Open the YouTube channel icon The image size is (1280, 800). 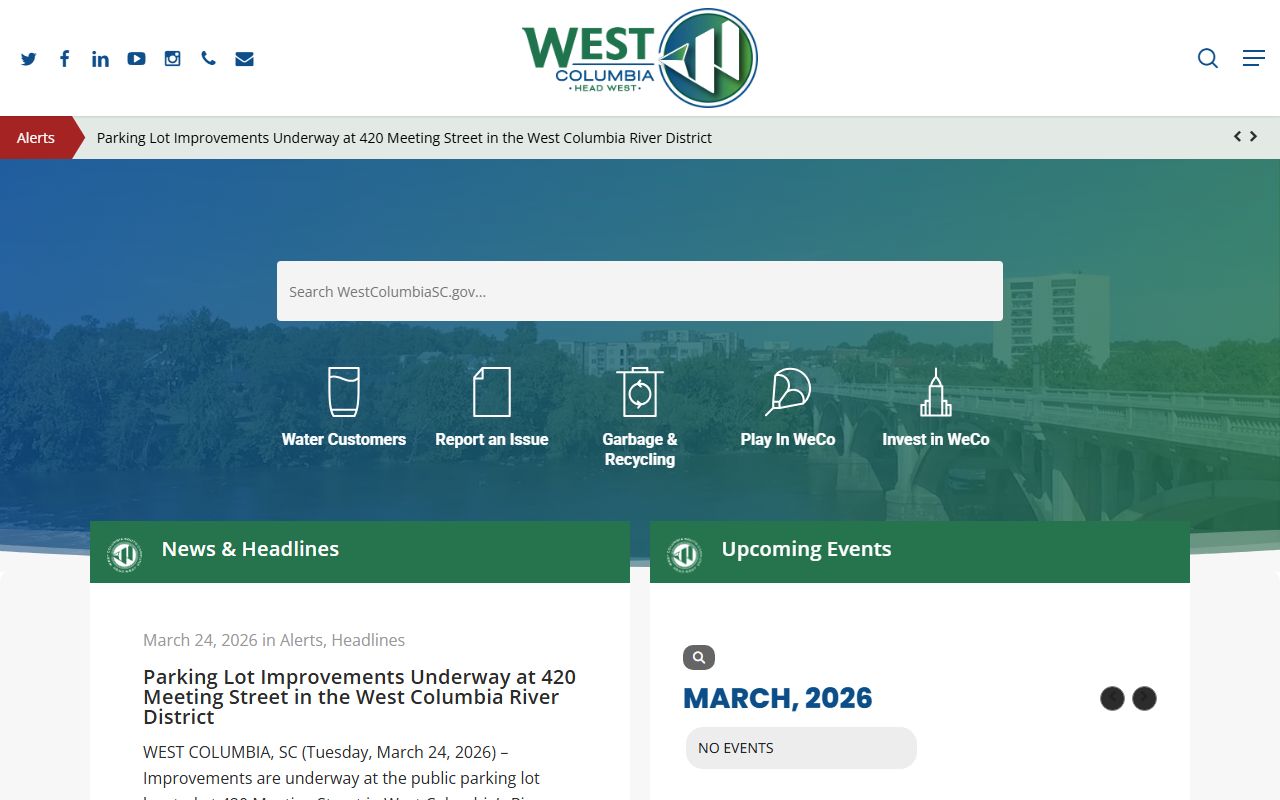(x=136, y=59)
